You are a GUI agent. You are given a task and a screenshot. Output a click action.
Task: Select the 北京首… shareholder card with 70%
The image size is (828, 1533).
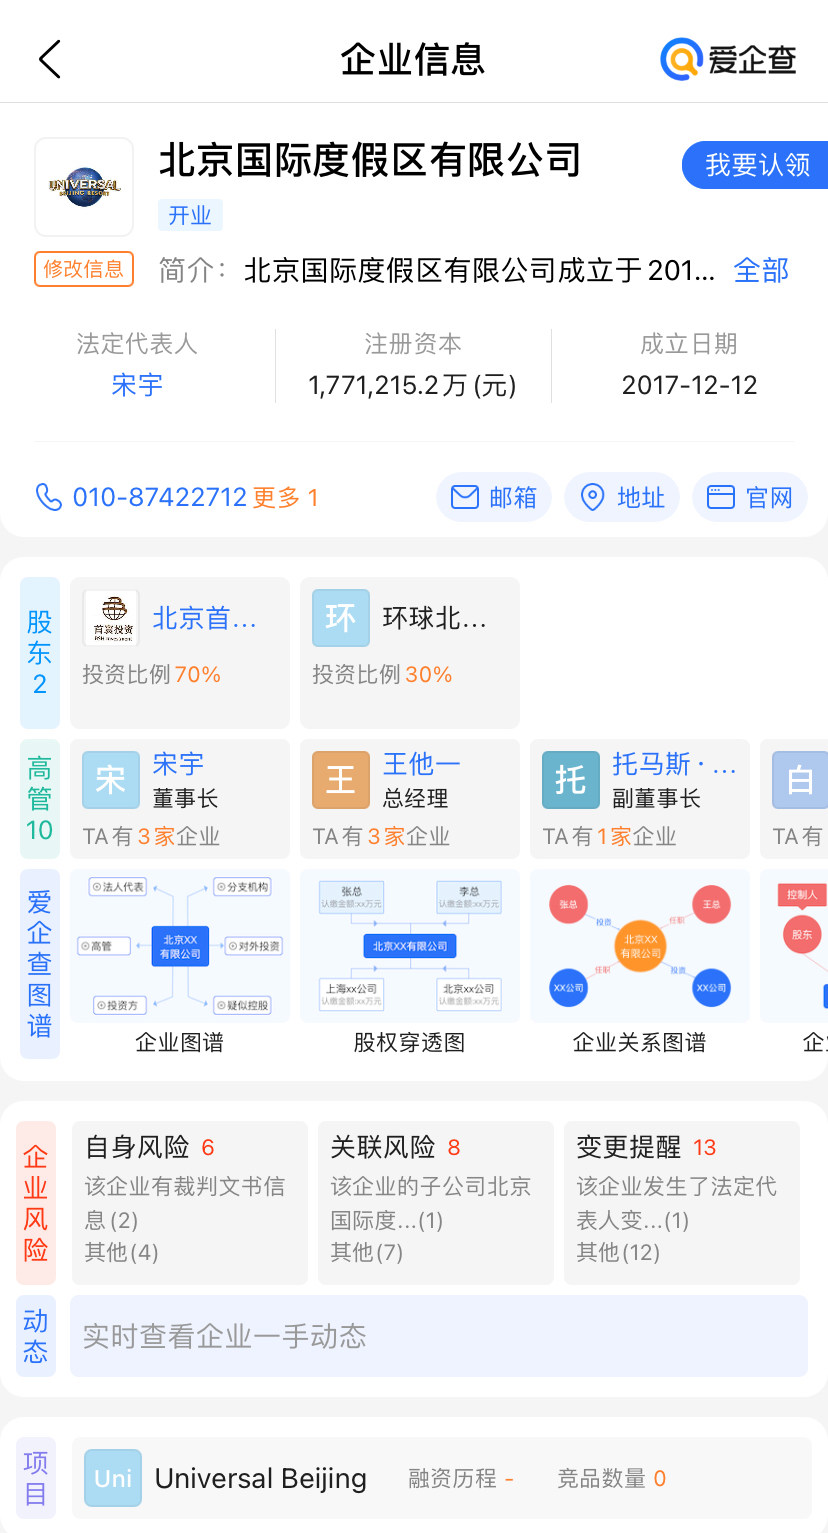coord(180,652)
